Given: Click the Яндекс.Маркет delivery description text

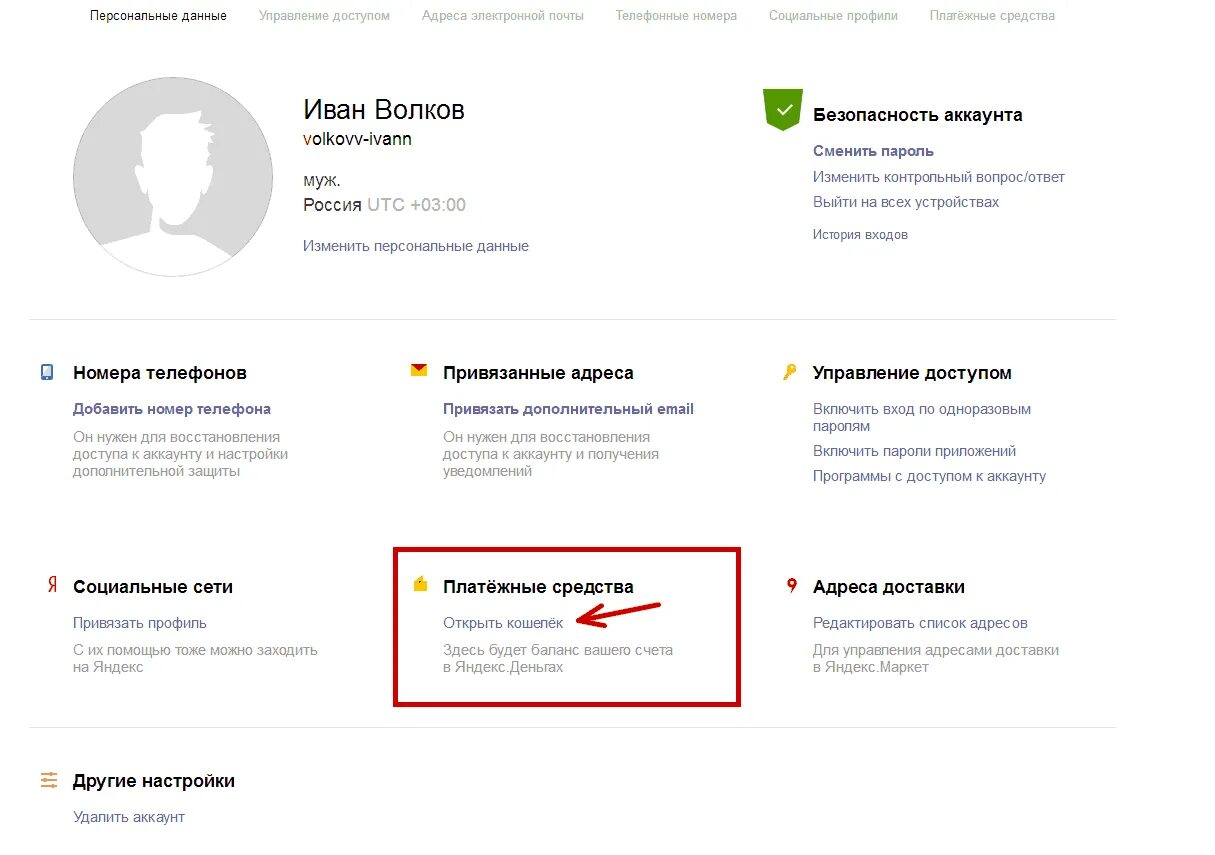Looking at the screenshot, I should click(936, 658).
